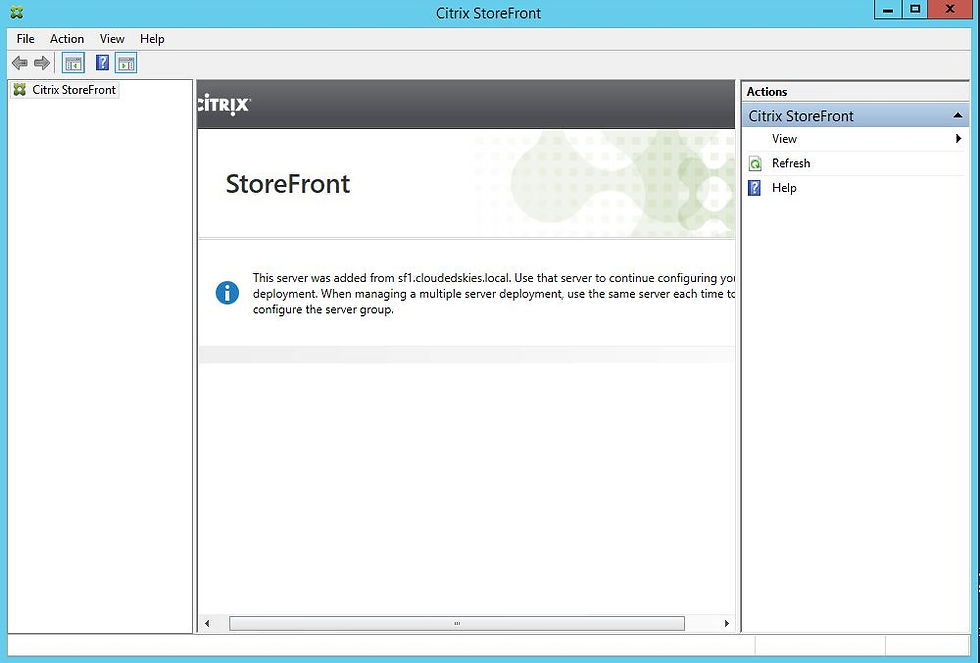This screenshot has height=663, width=980.
Task: Click the Help toolbar icon
Action: coord(102,62)
